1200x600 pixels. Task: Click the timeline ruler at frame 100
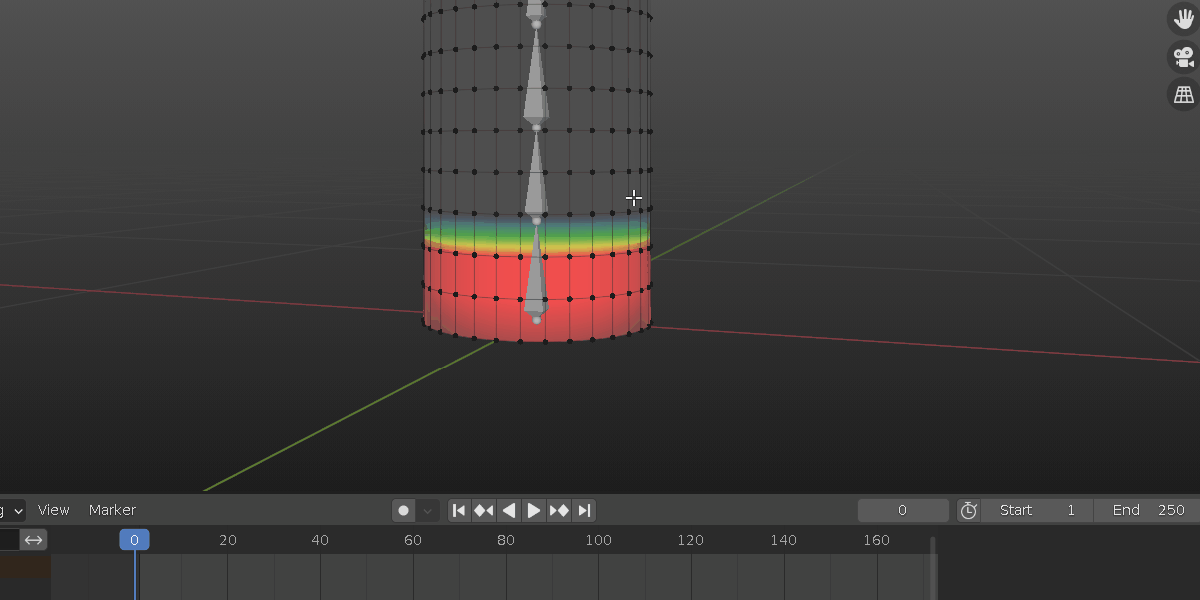(598, 540)
